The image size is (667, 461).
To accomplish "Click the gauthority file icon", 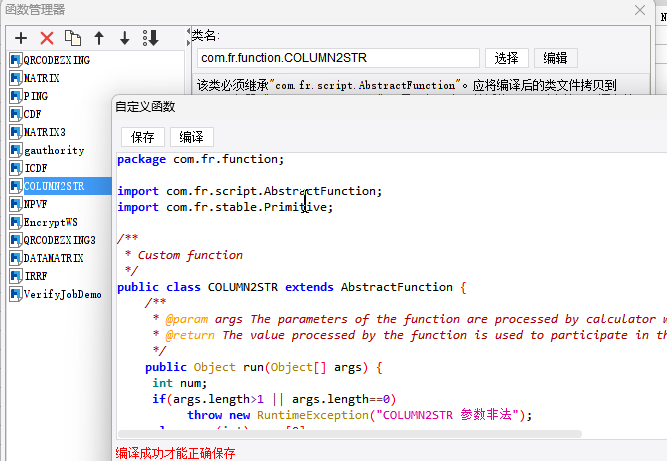I will coord(15,150).
